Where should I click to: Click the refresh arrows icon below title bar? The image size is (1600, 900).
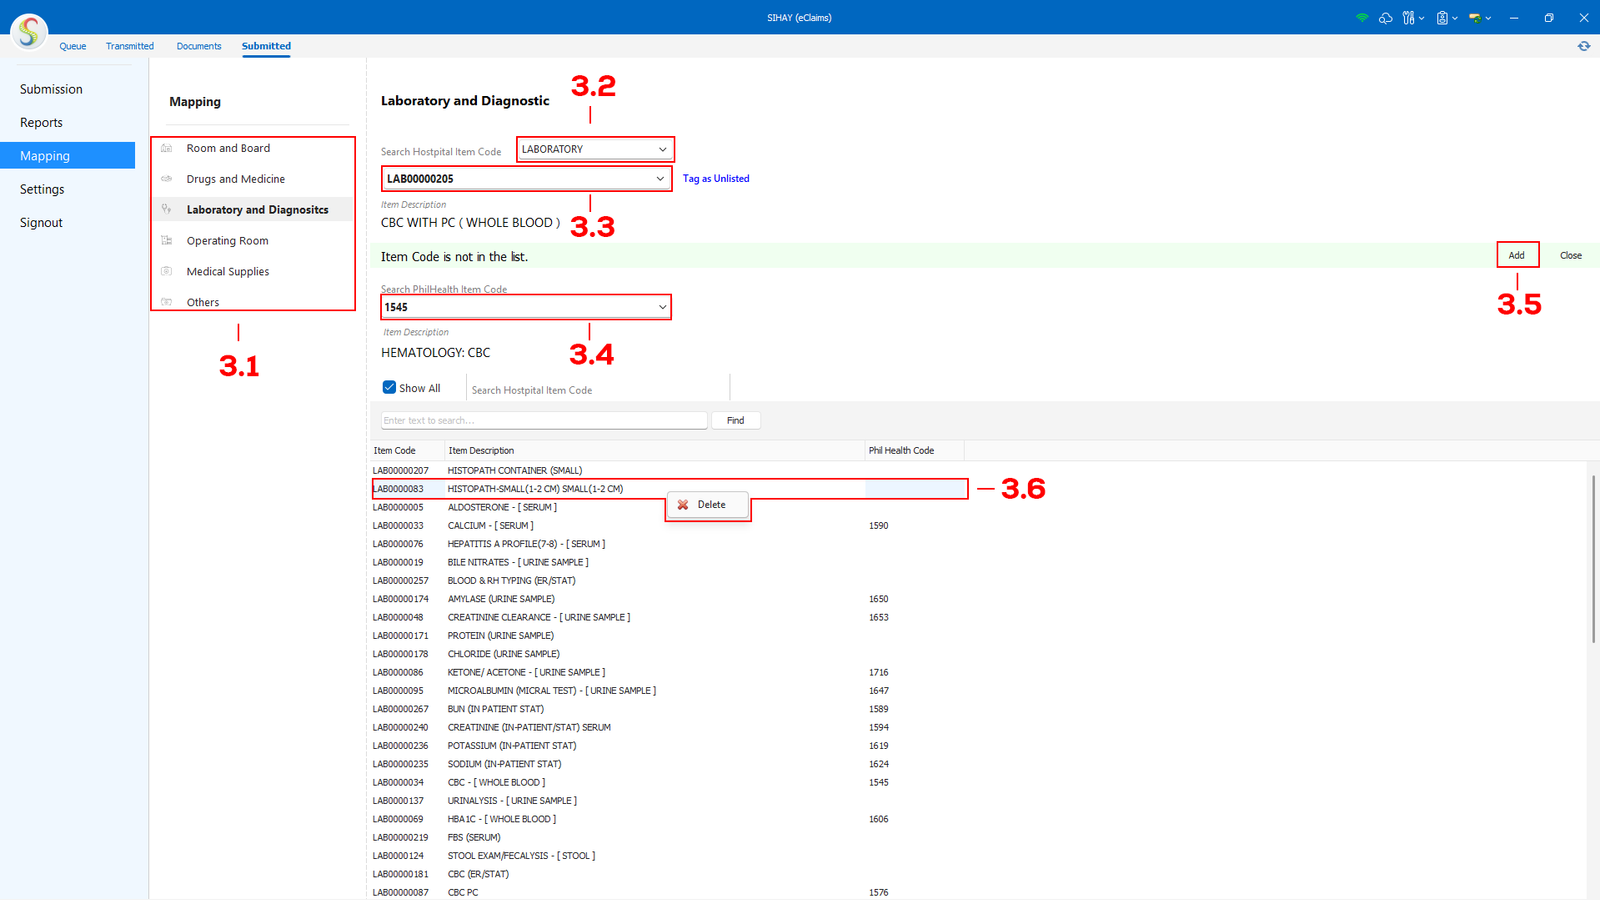[x=1584, y=46]
